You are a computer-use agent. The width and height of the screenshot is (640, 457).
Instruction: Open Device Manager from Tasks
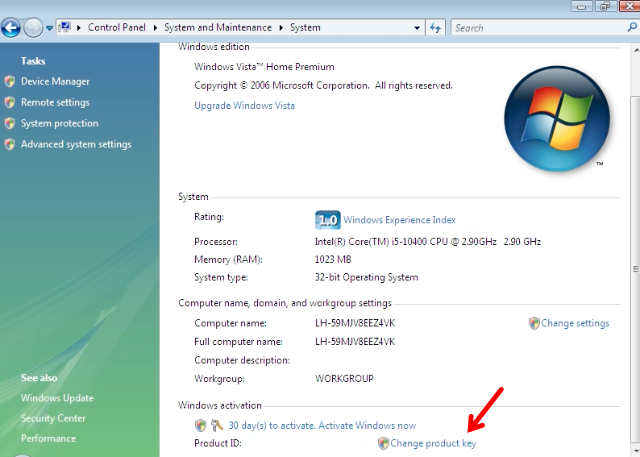pyautogui.click(x=55, y=81)
